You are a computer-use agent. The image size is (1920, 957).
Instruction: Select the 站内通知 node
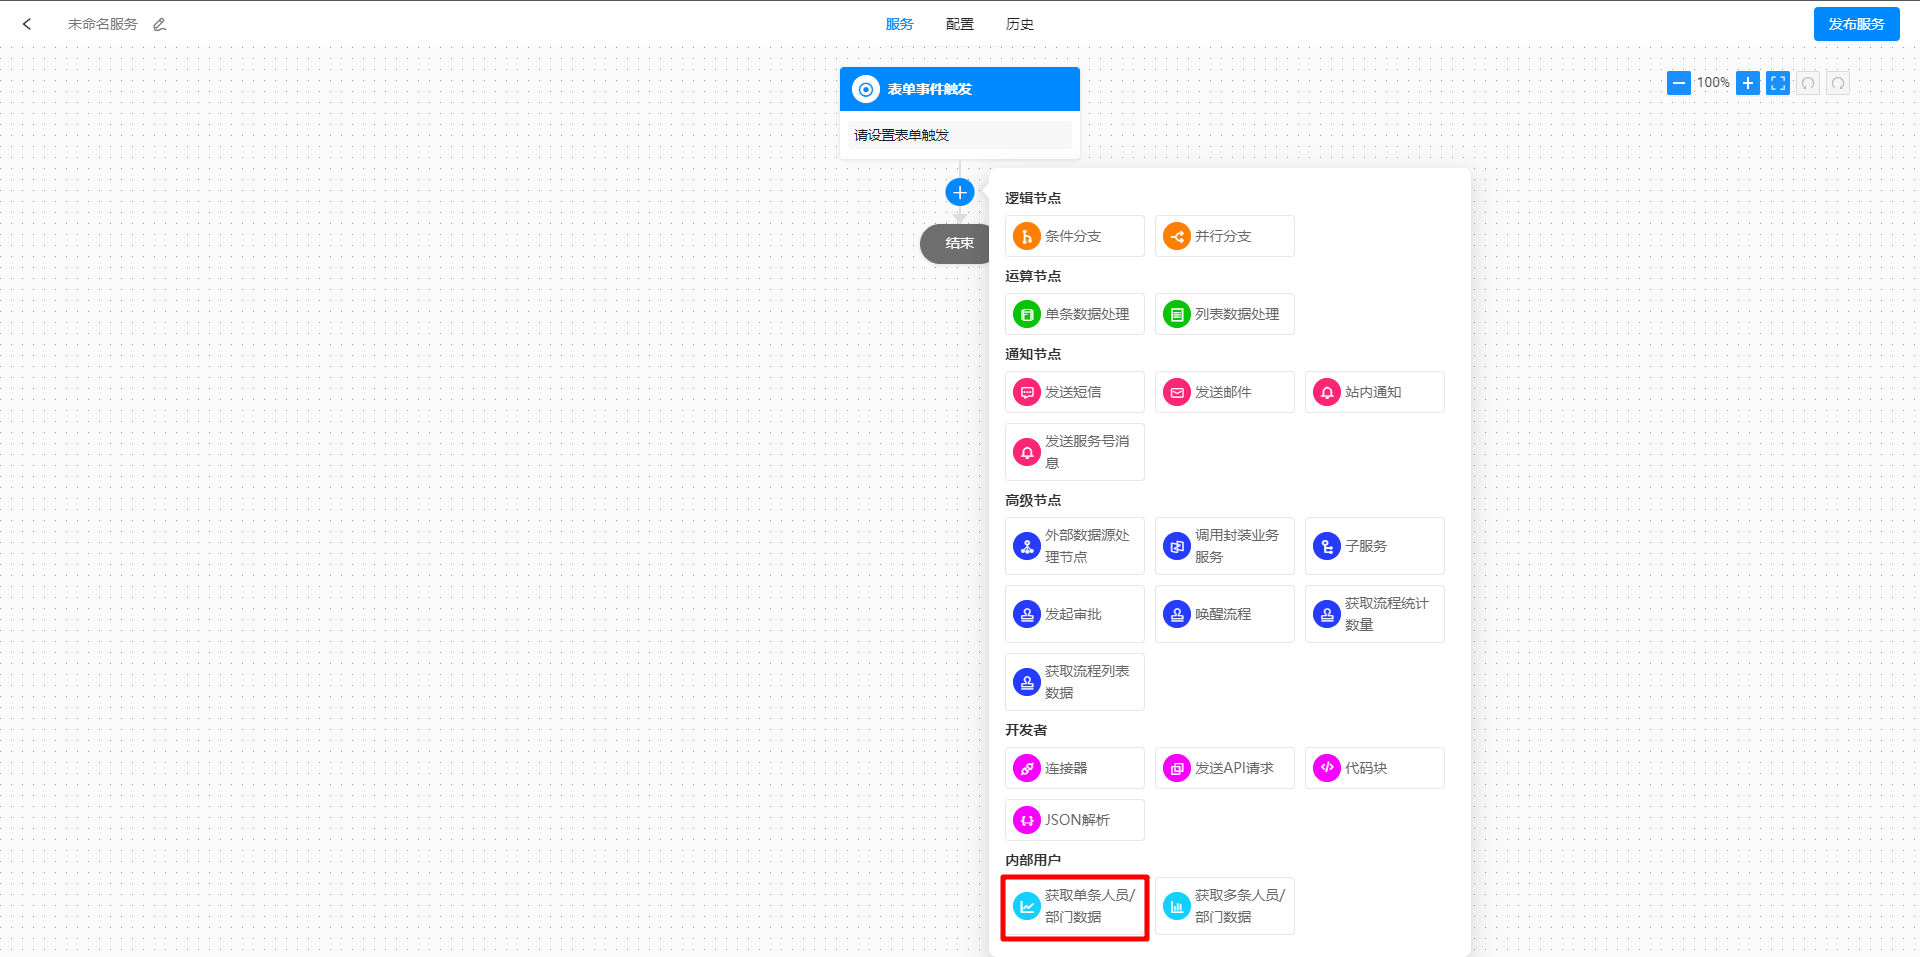point(1374,392)
